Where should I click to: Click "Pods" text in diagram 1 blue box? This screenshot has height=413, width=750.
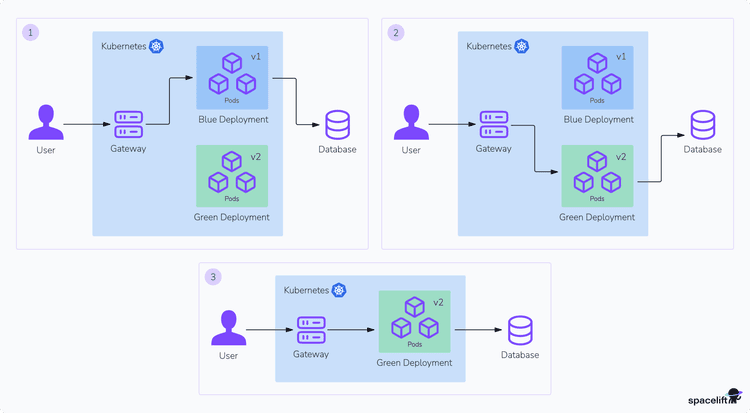coord(232,100)
